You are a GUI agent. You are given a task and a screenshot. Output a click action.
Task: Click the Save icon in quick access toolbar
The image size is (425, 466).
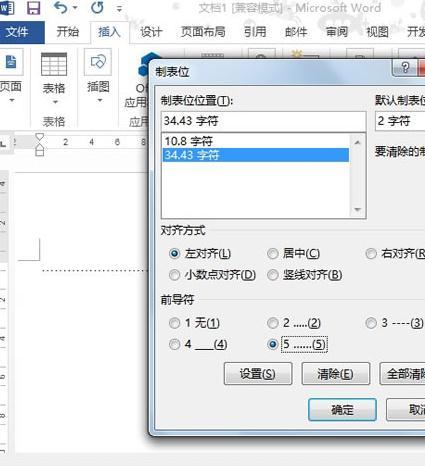(x=33, y=8)
